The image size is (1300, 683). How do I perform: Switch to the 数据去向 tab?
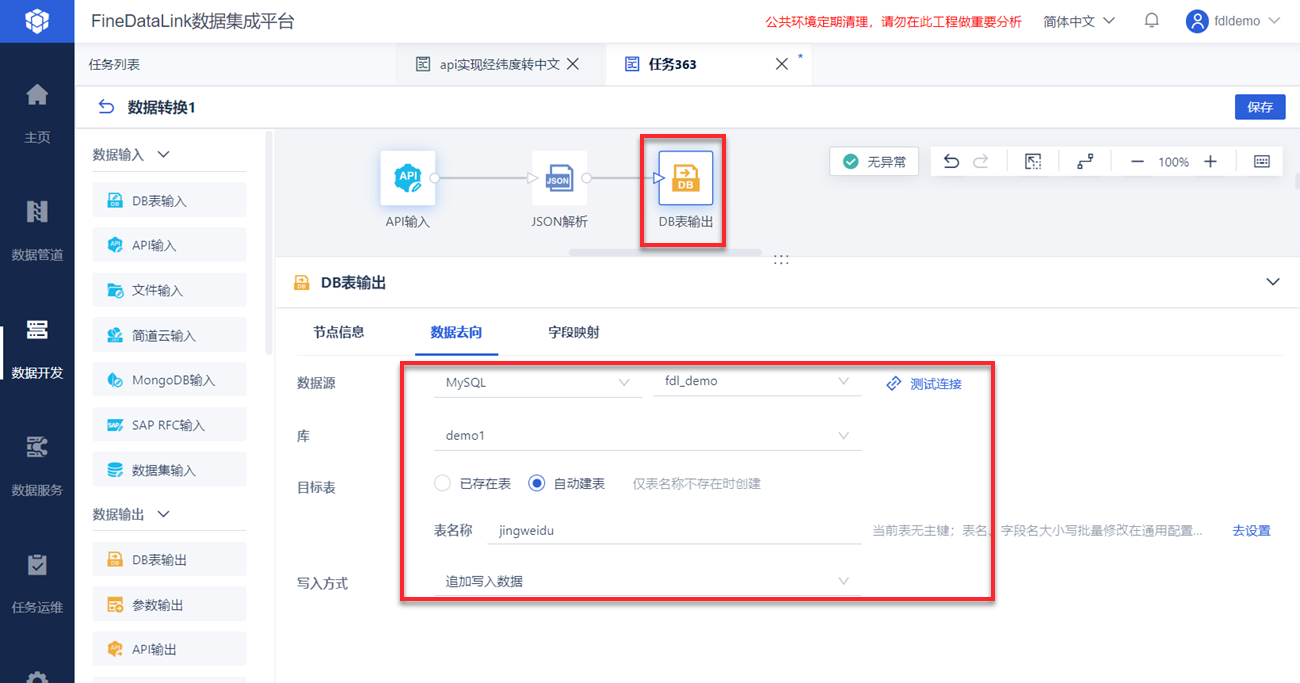[456, 332]
